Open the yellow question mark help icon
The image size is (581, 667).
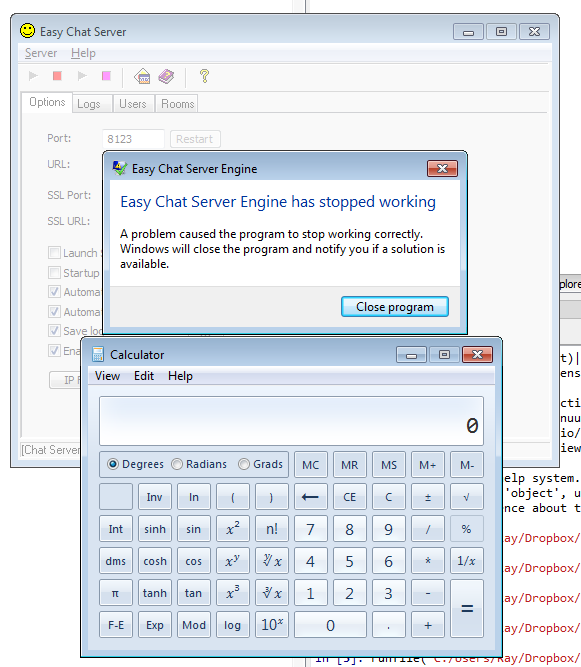click(x=204, y=77)
